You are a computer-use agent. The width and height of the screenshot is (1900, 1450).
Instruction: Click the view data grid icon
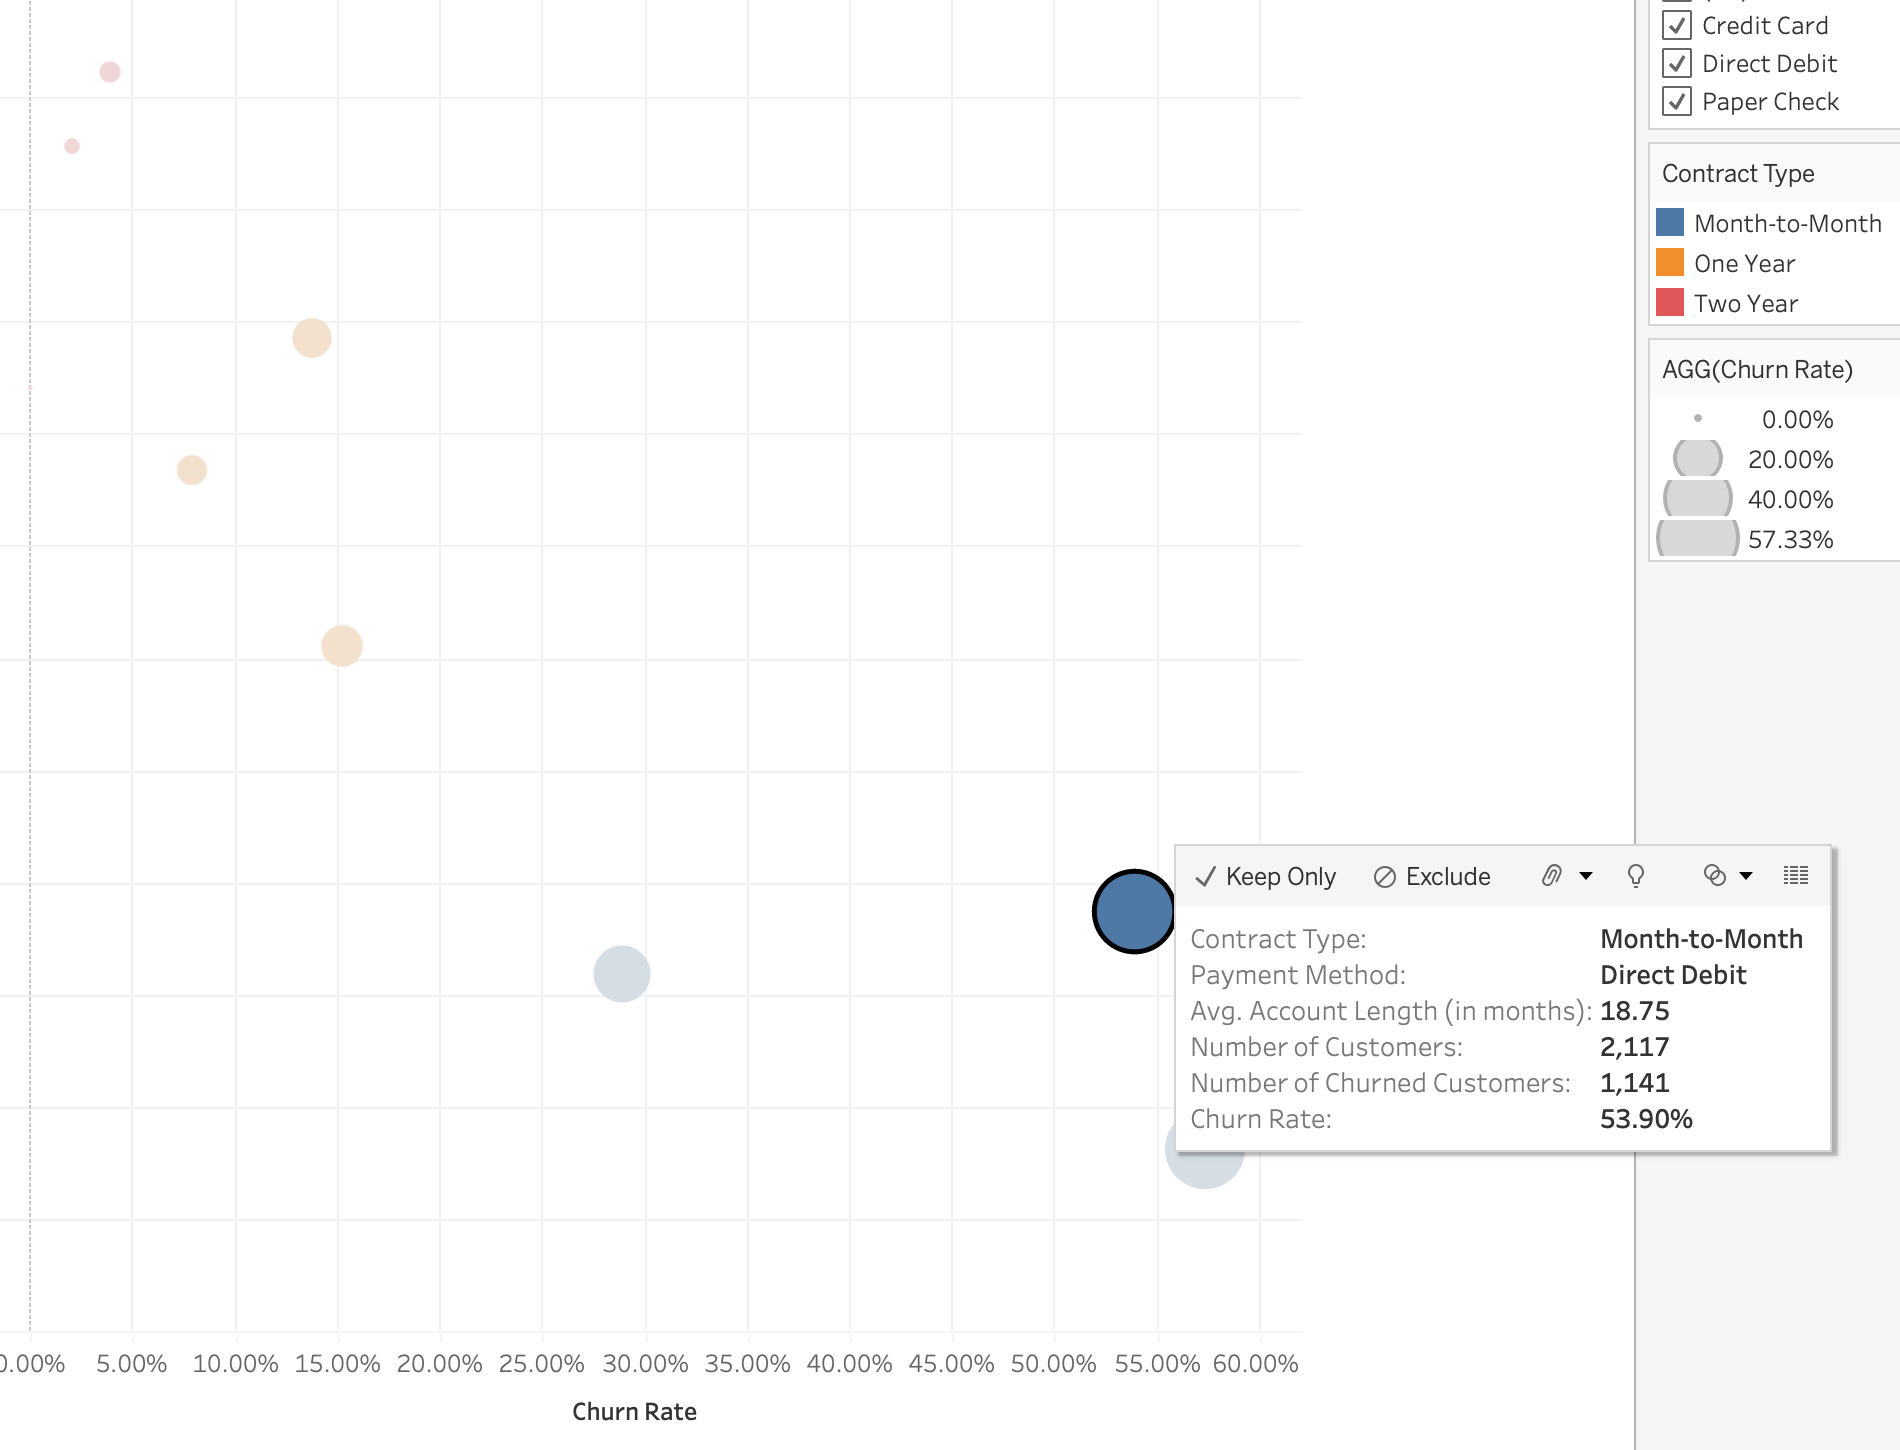click(x=1796, y=876)
